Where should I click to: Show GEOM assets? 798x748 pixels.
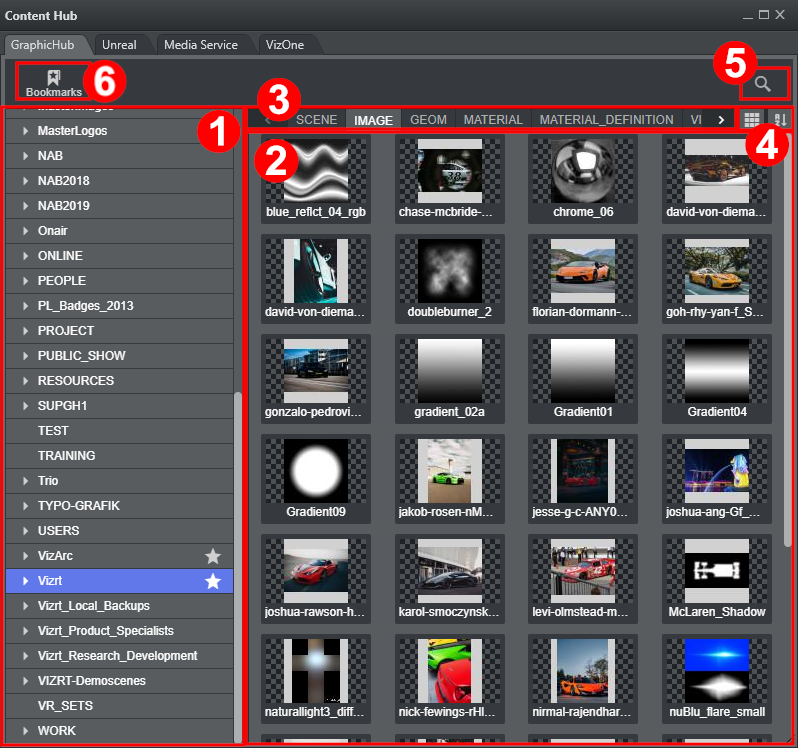click(428, 120)
